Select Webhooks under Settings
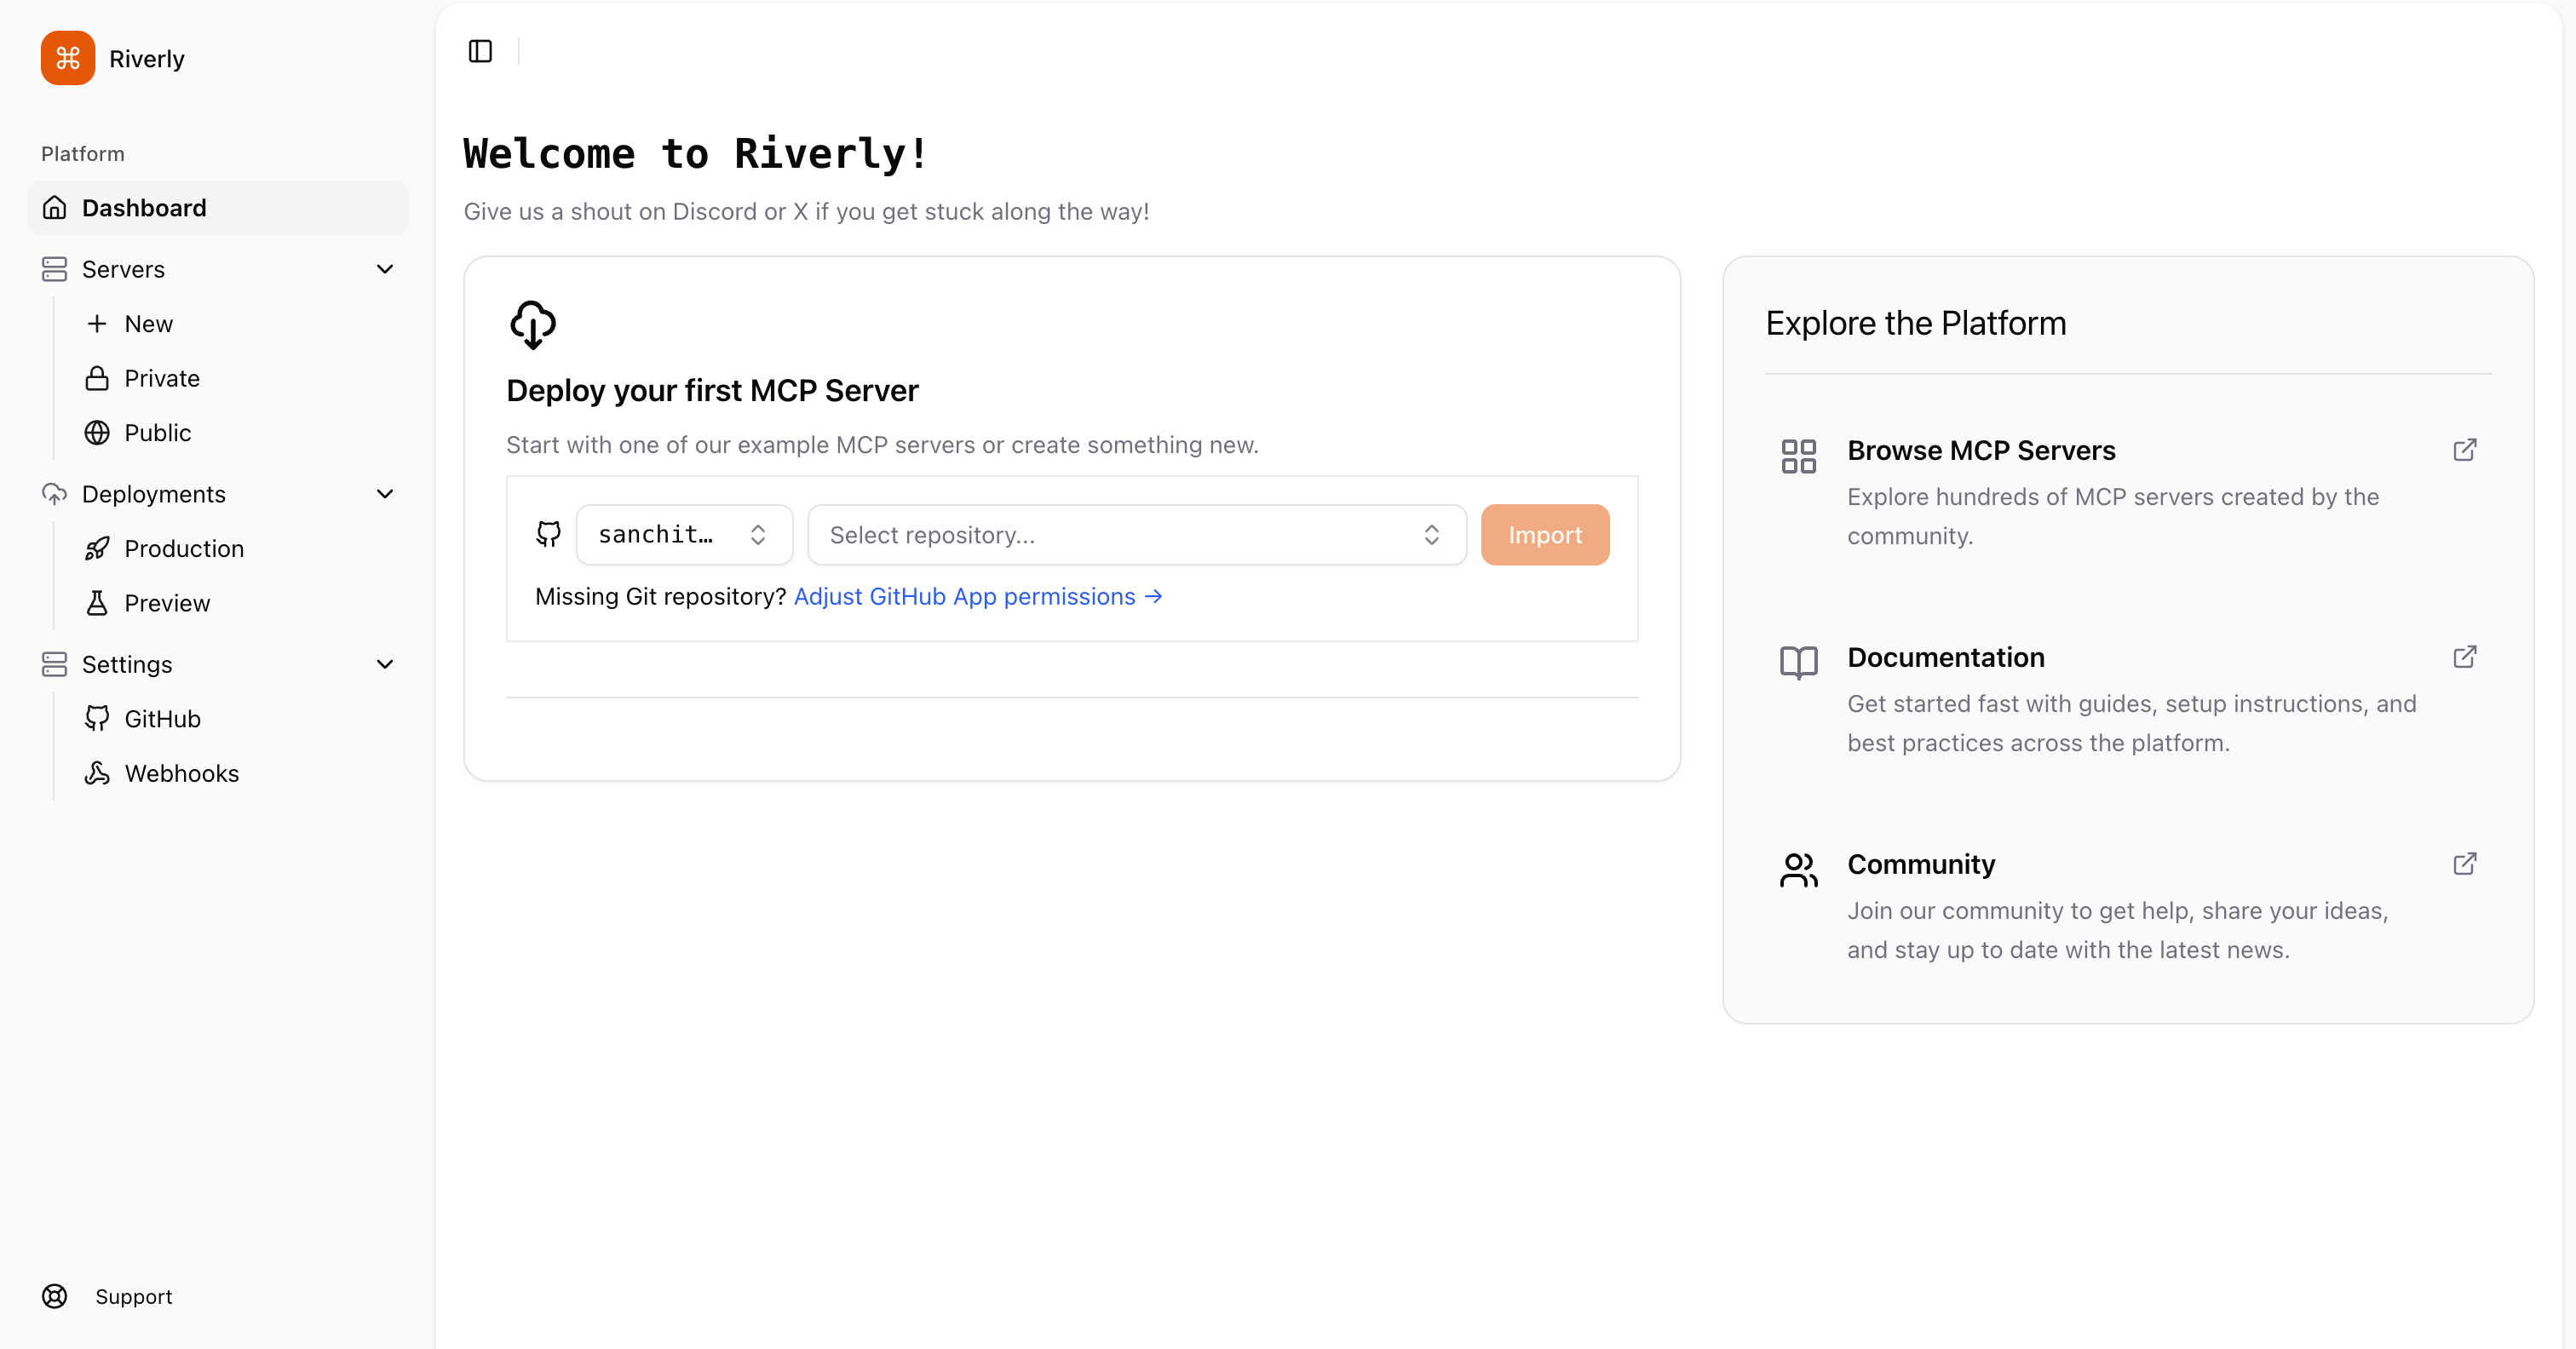The image size is (2576, 1349). (181, 773)
